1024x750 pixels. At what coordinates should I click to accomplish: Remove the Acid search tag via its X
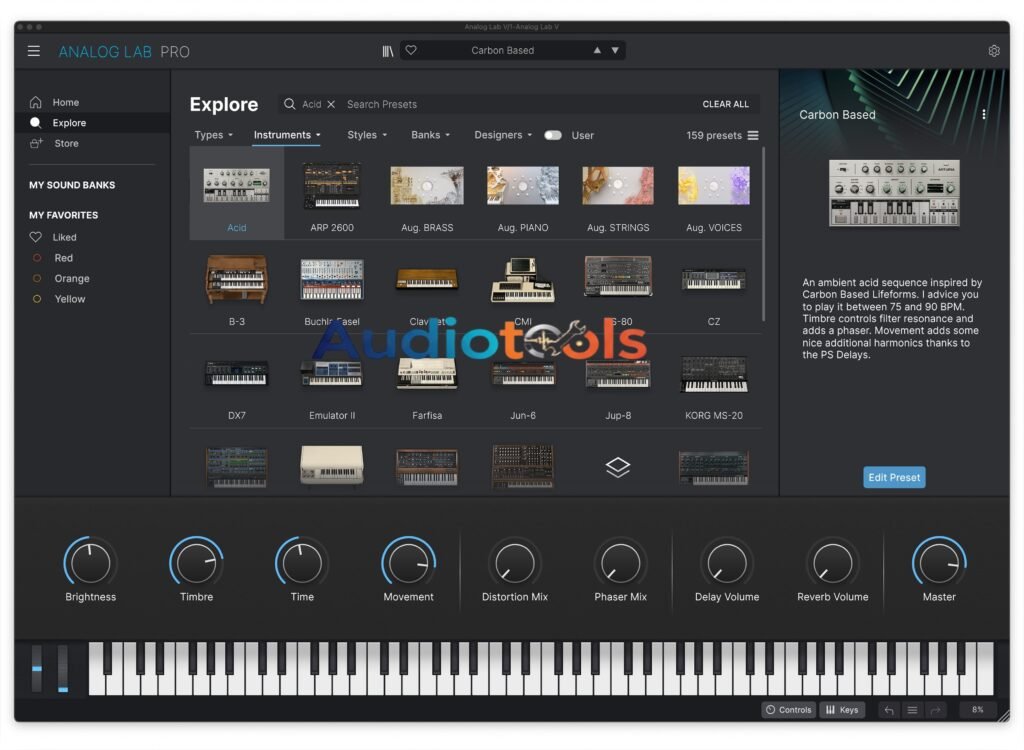pos(330,104)
